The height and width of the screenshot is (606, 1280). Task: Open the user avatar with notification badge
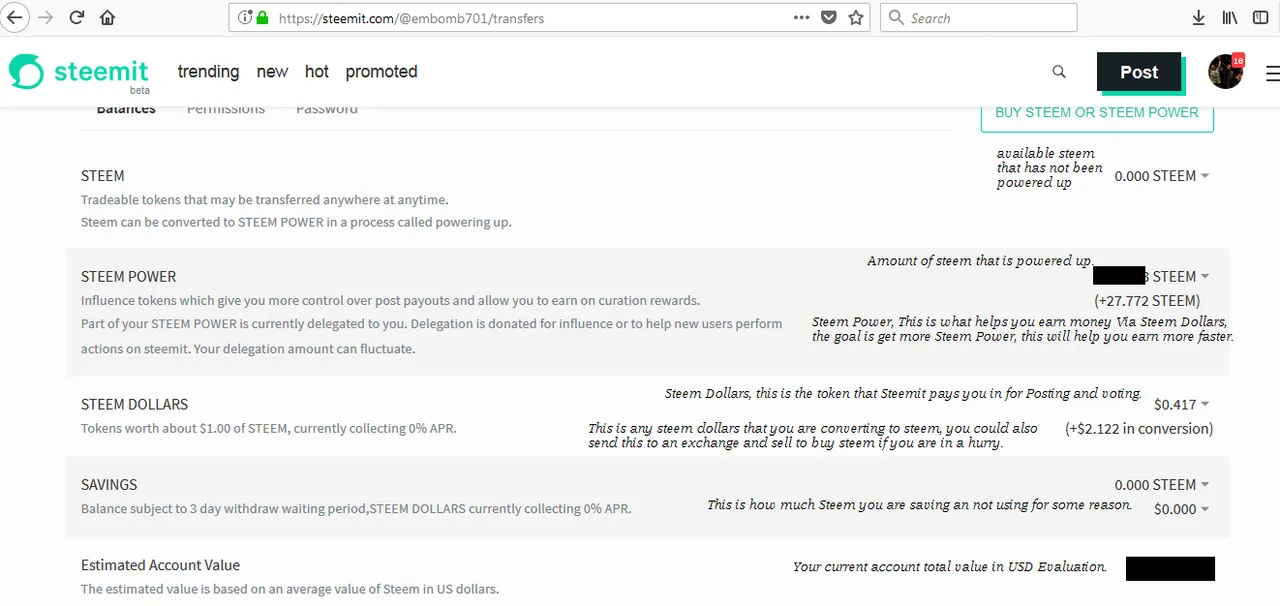tap(1226, 71)
